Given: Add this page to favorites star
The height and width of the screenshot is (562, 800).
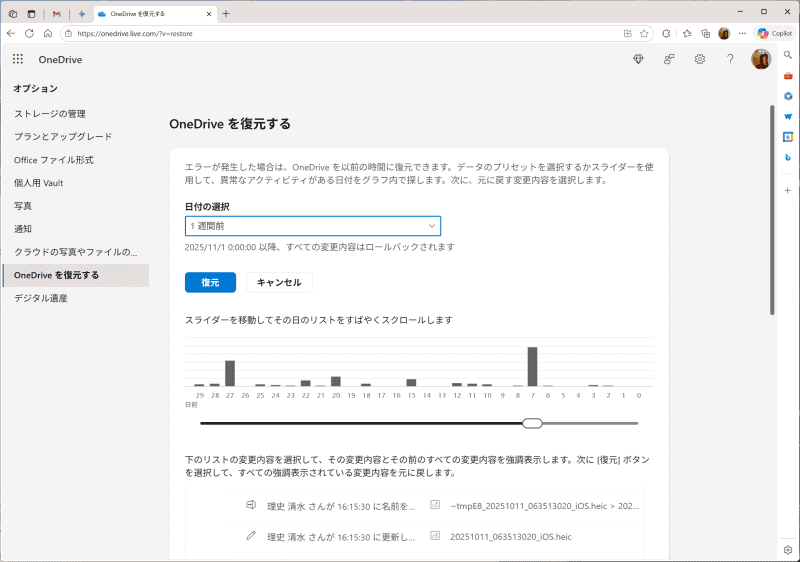Looking at the screenshot, I should pyautogui.click(x=644, y=34).
